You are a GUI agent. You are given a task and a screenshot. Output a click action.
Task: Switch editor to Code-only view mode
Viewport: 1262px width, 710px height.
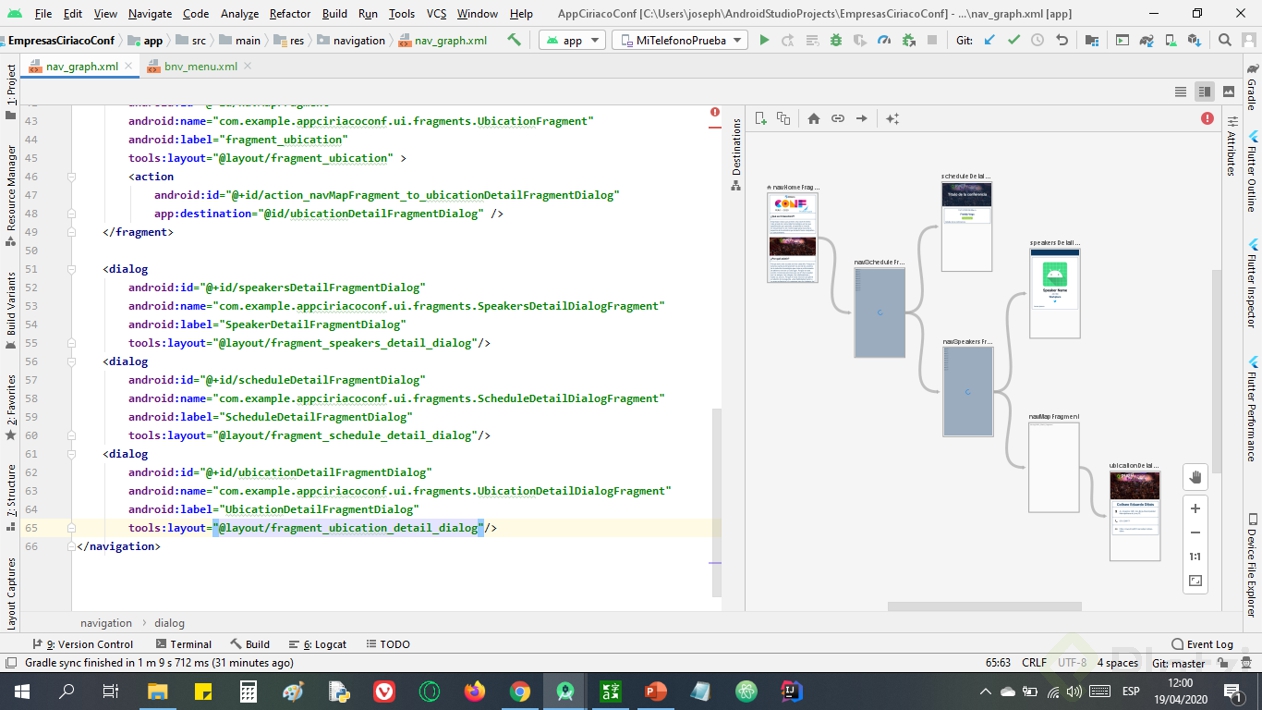coord(1180,92)
